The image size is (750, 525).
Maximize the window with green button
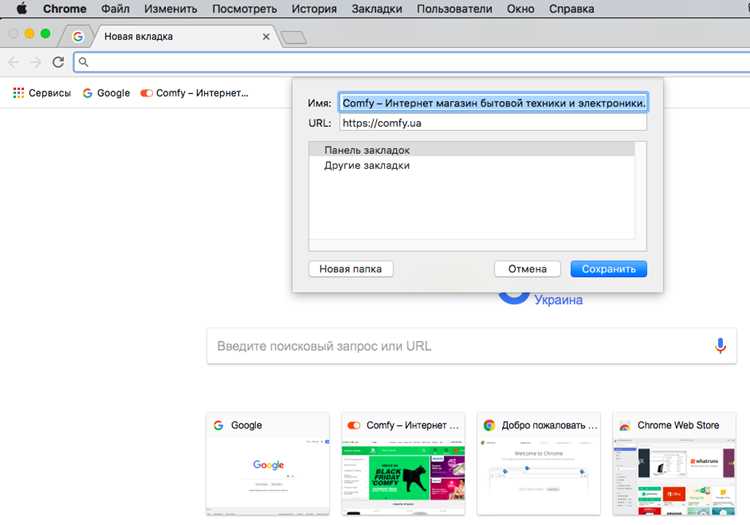(x=45, y=33)
